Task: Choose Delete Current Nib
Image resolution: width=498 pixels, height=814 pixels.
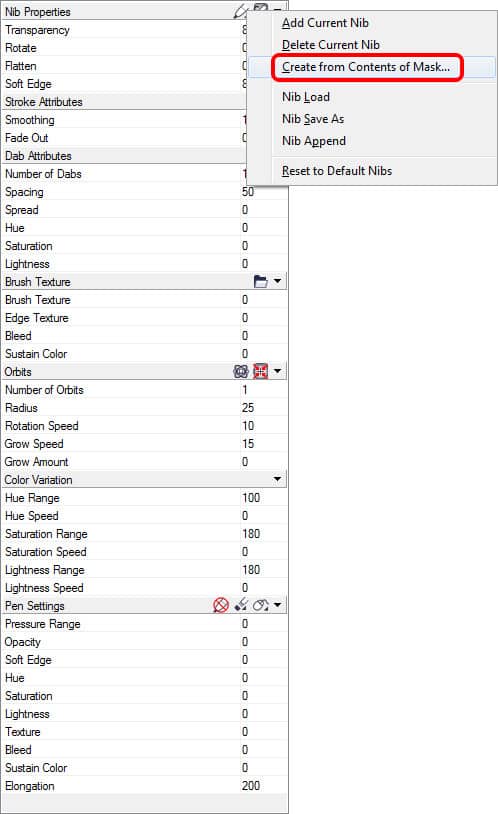Action: pos(331,45)
